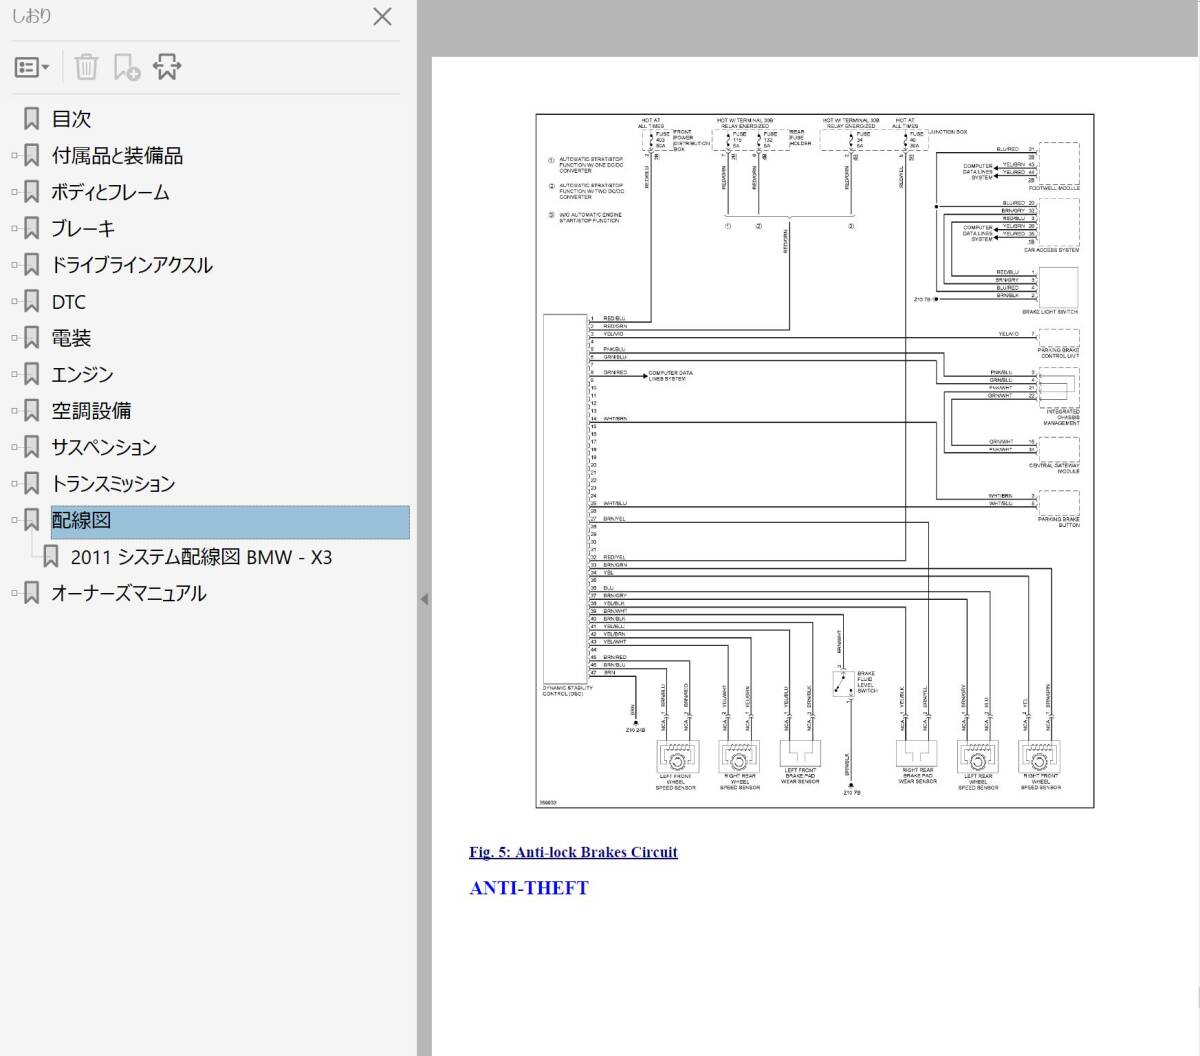The image size is (1200, 1056).
Task: Open the Fig. 5: Anti-lock Brakes Circuit link
Action: (x=573, y=852)
